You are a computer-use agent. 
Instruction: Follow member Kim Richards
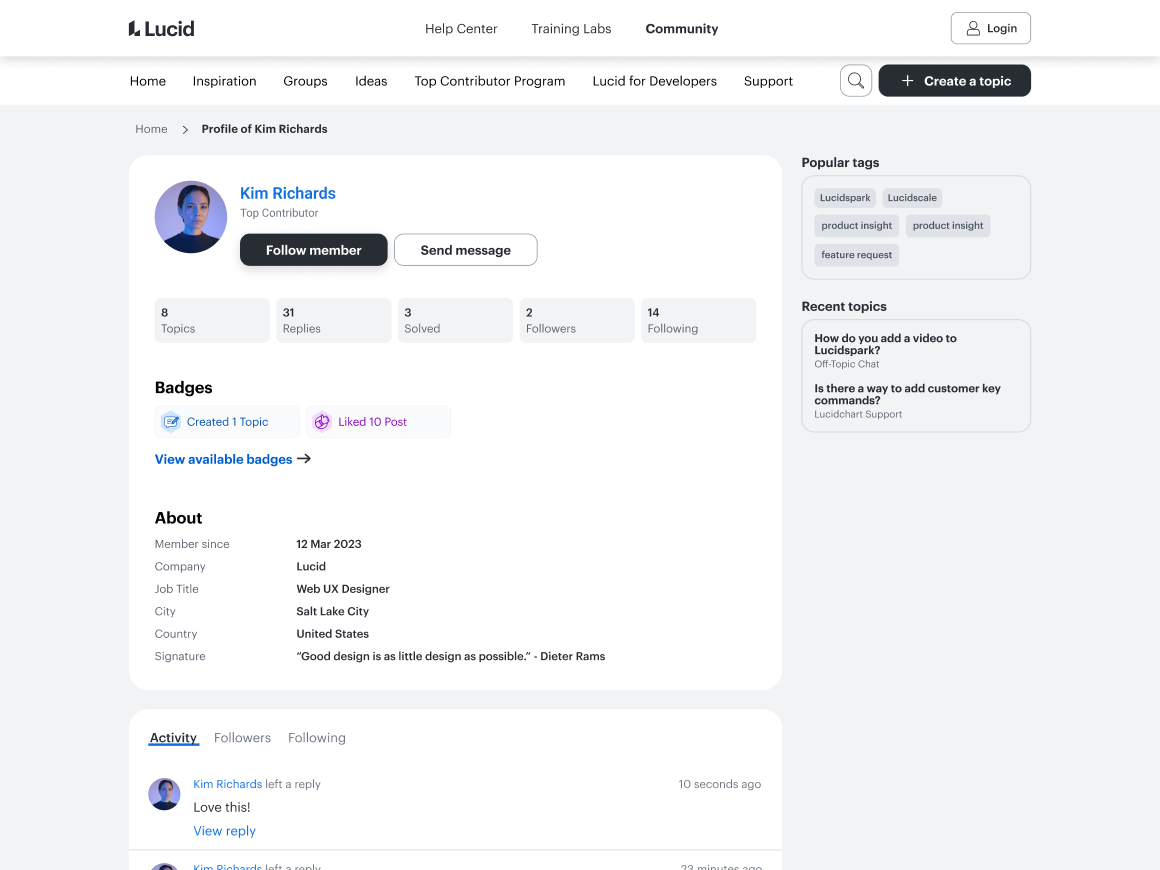click(x=313, y=250)
